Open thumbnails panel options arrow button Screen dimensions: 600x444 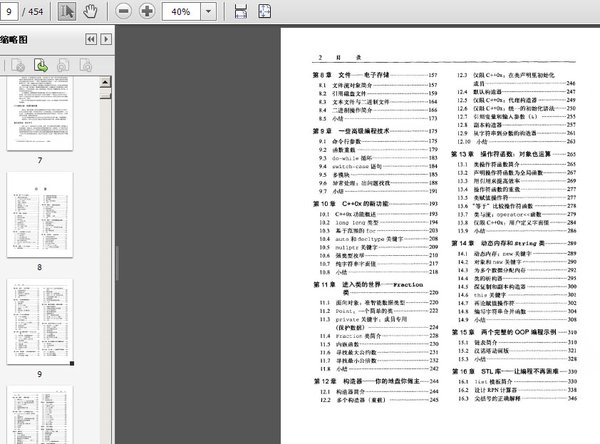click(x=105, y=39)
